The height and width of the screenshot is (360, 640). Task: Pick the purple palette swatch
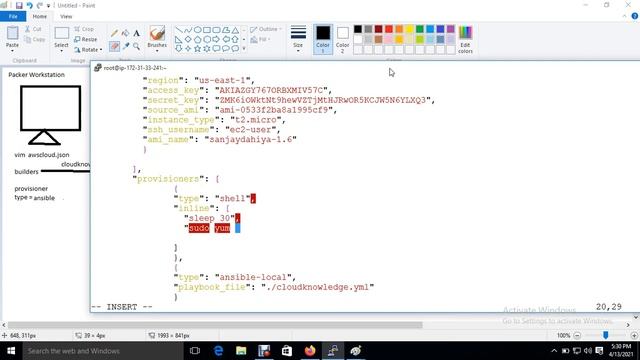coord(451,29)
